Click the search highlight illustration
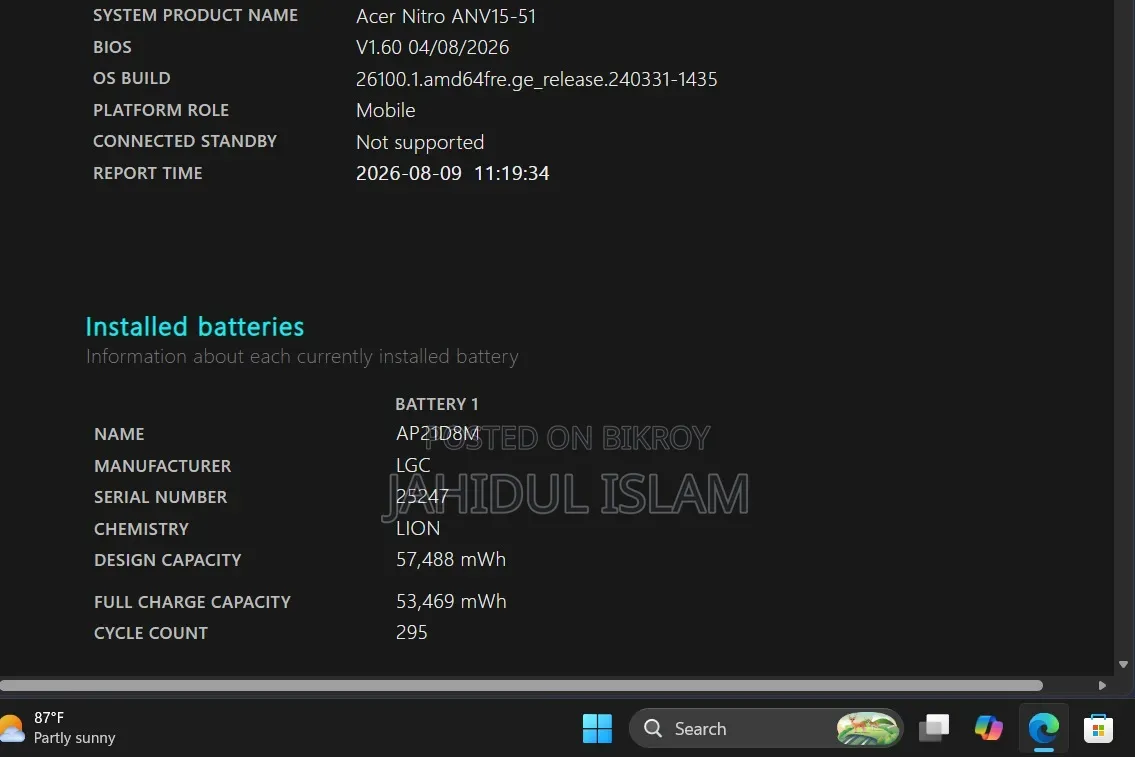Screen dimensions: 1135x757 (867, 728)
